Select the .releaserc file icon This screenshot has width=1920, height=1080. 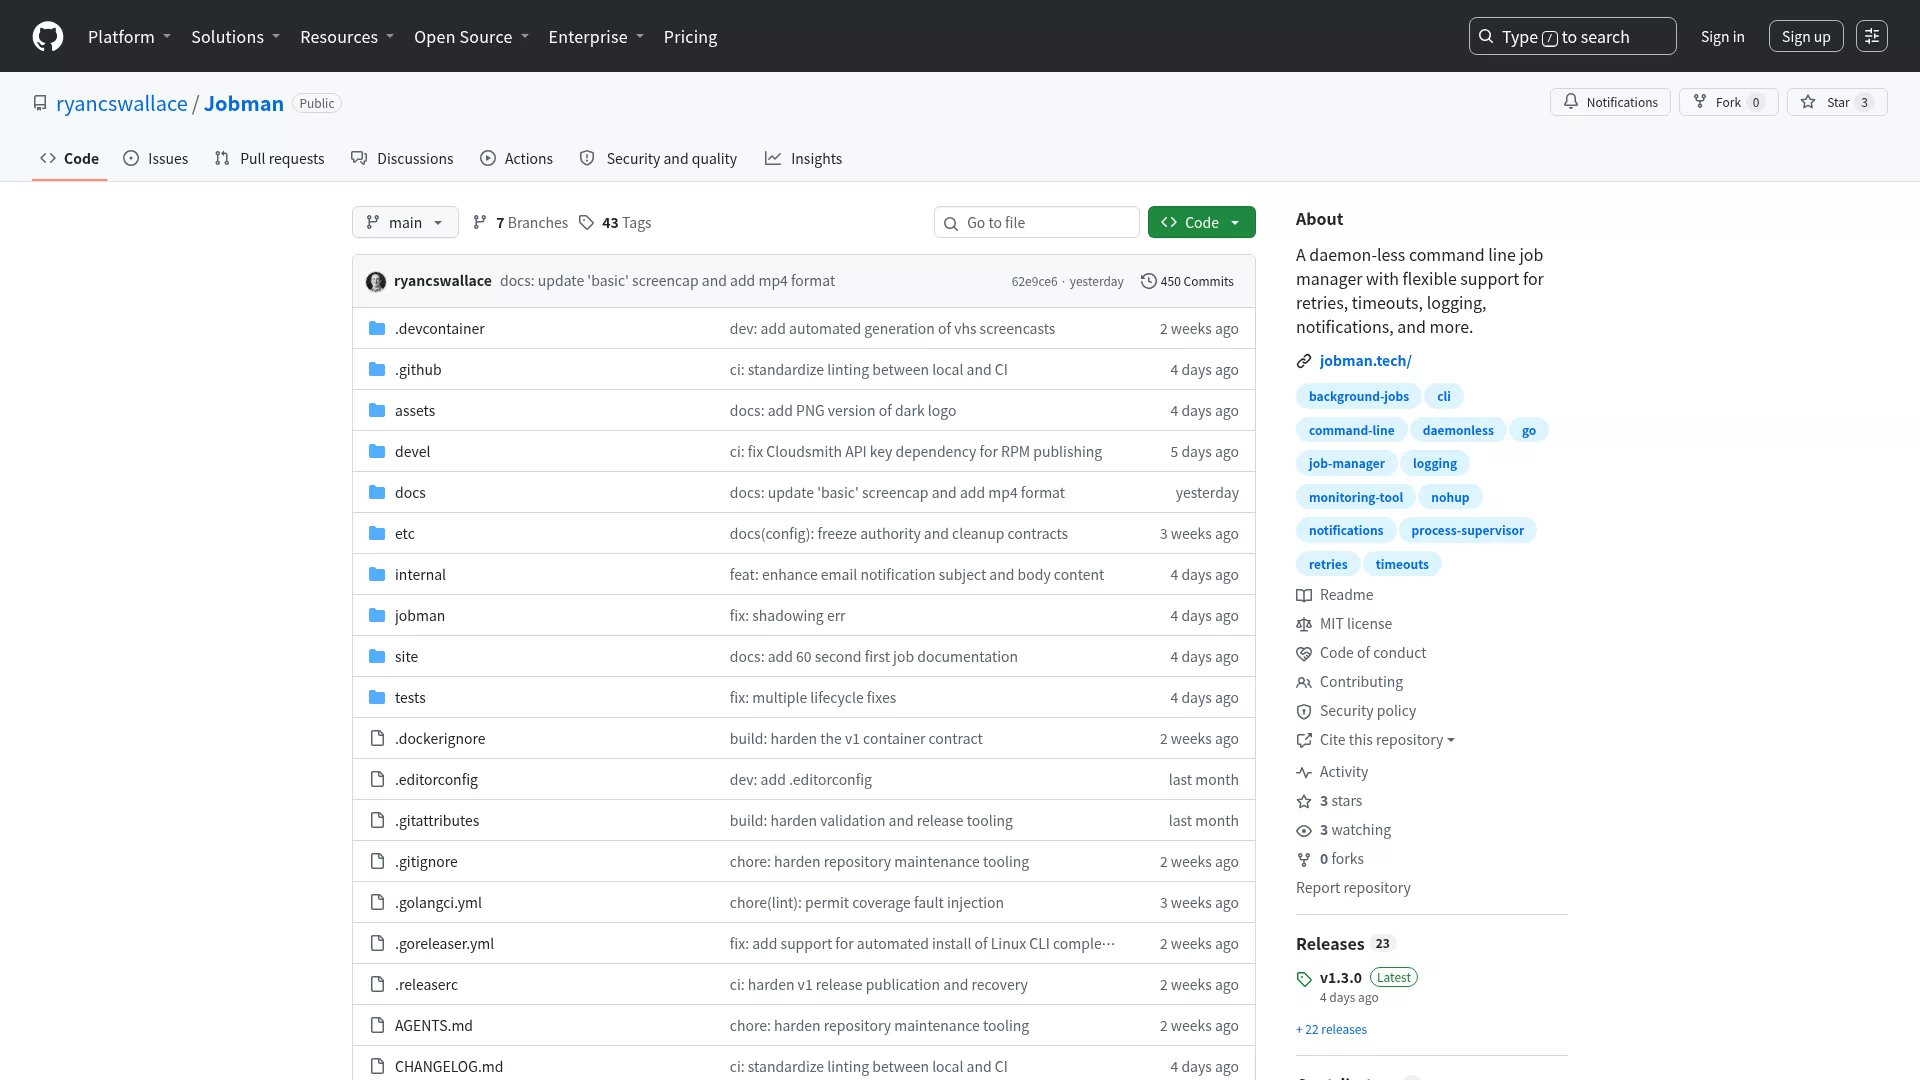pyautogui.click(x=377, y=985)
